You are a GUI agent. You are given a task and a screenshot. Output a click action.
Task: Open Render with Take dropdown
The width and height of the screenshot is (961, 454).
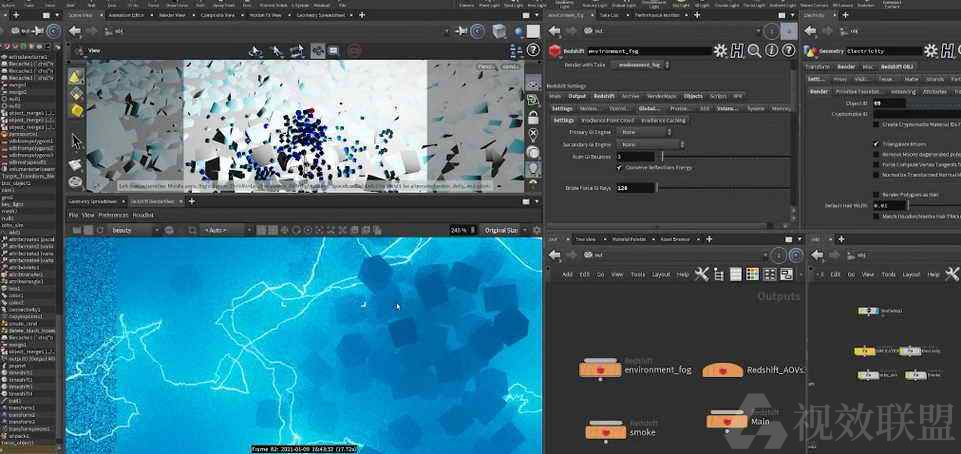(x=641, y=64)
